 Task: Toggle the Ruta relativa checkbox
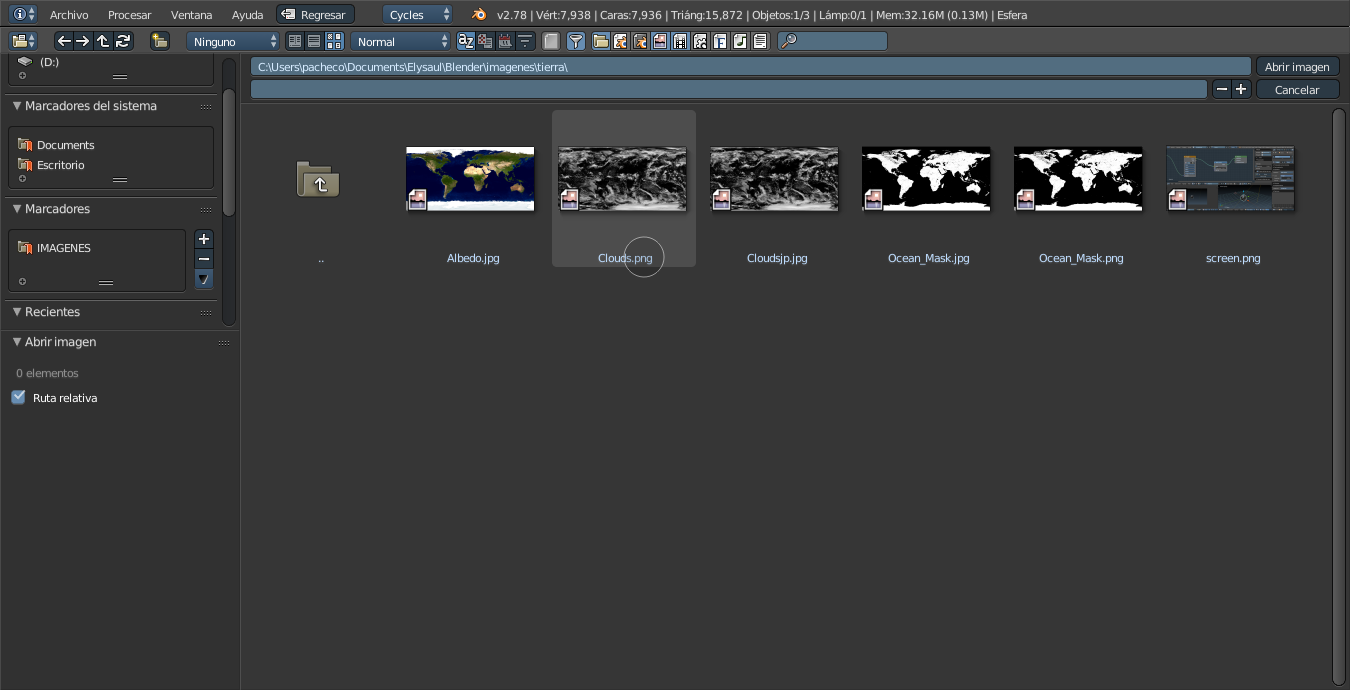(x=18, y=397)
